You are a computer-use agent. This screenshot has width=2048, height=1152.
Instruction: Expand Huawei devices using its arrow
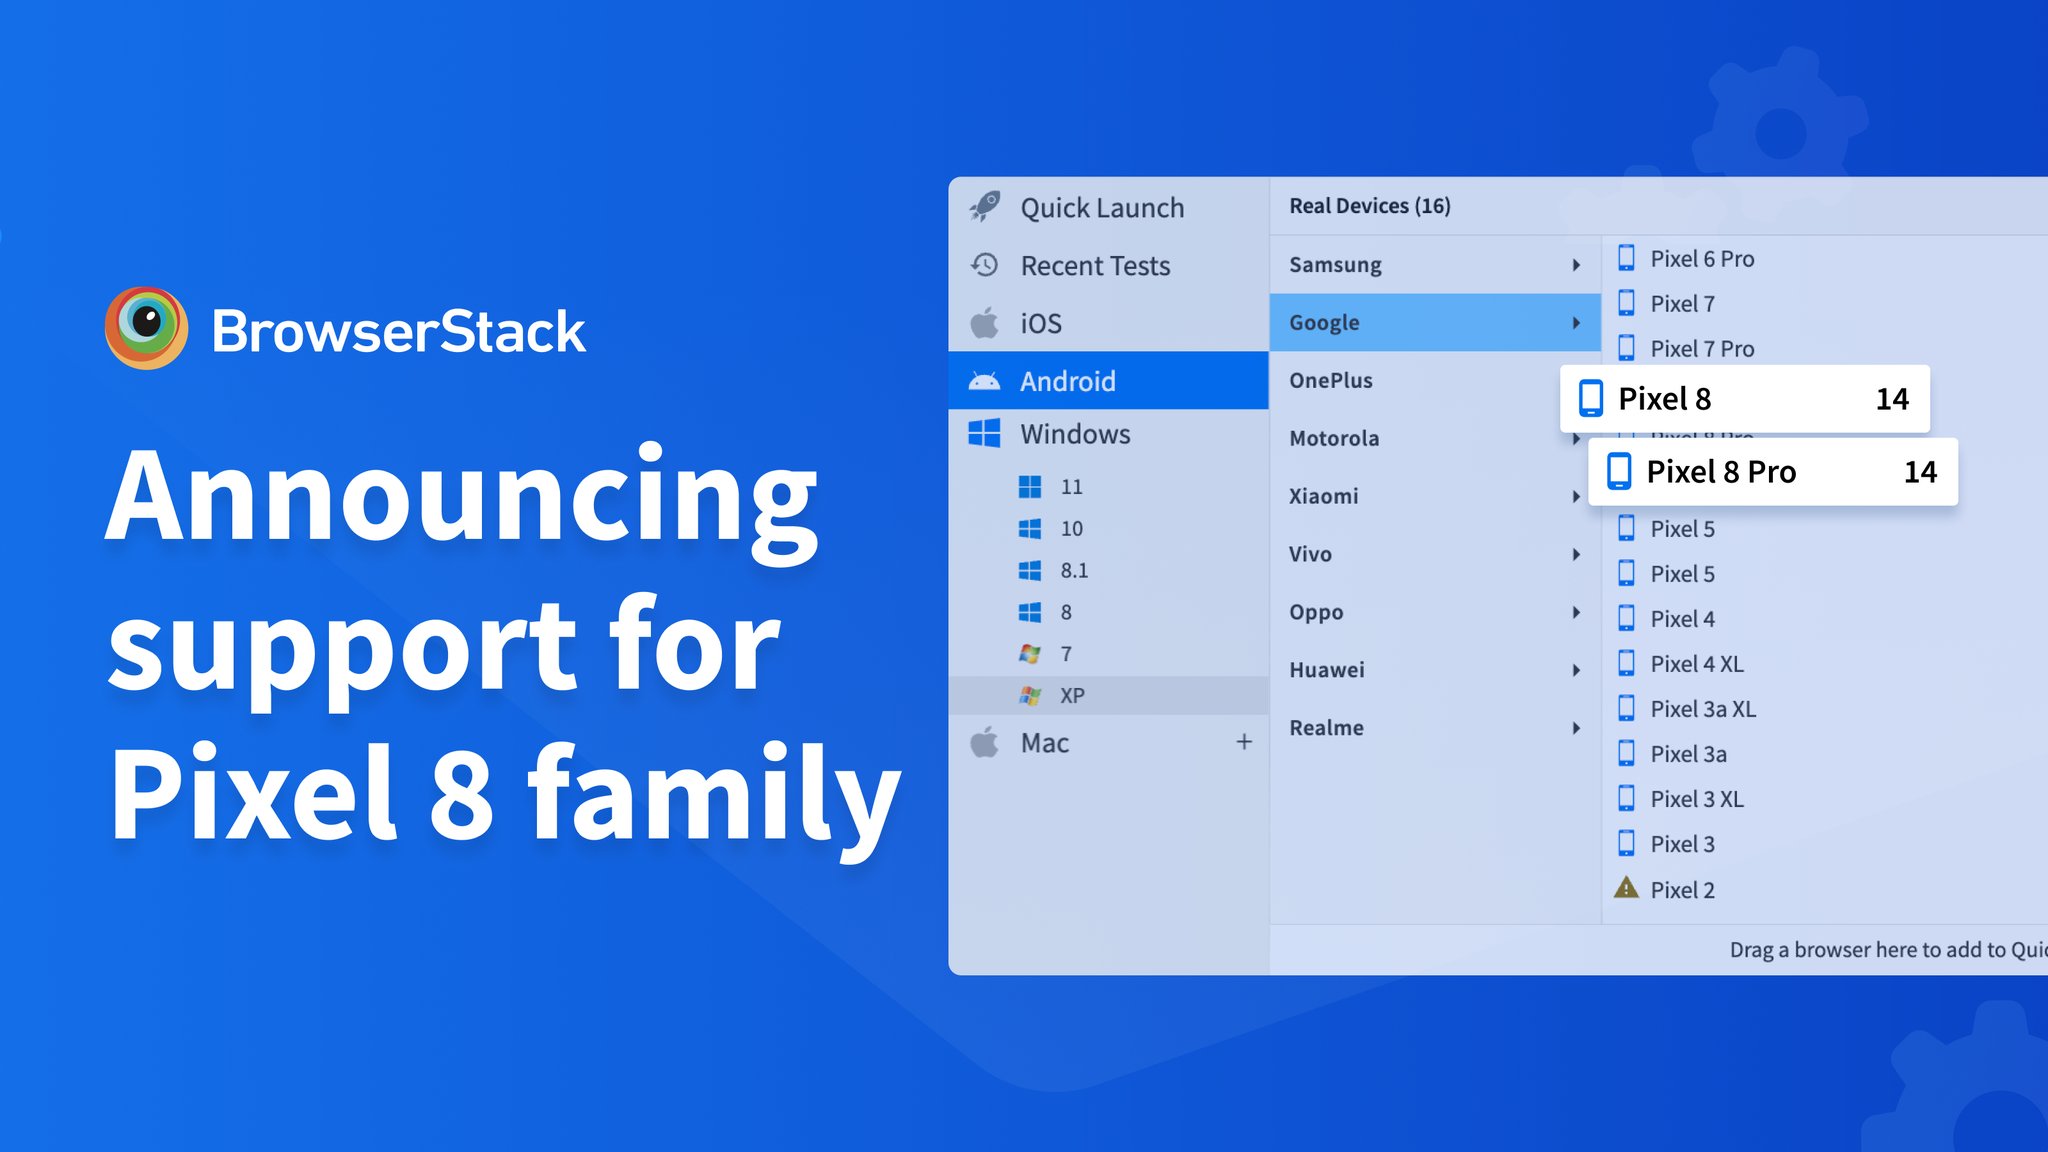[x=1576, y=670]
